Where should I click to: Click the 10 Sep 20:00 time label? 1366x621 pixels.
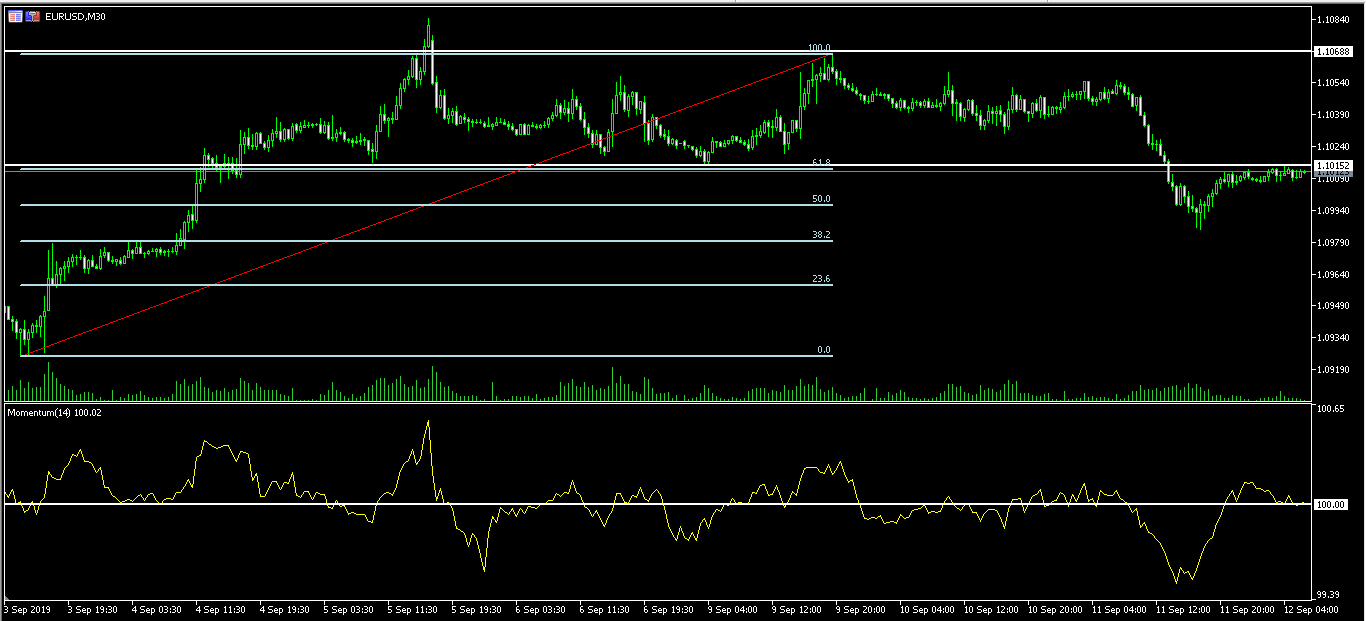point(1055,608)
